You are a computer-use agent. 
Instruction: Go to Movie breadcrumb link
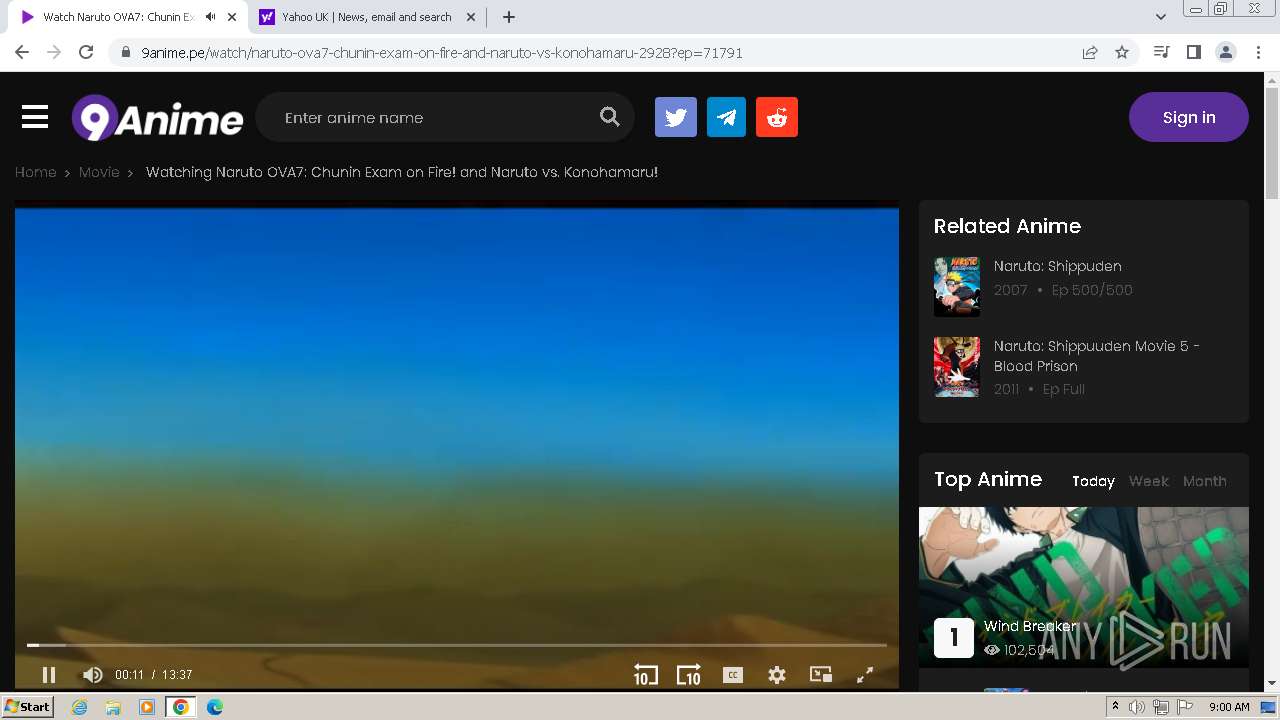point(99,172)
